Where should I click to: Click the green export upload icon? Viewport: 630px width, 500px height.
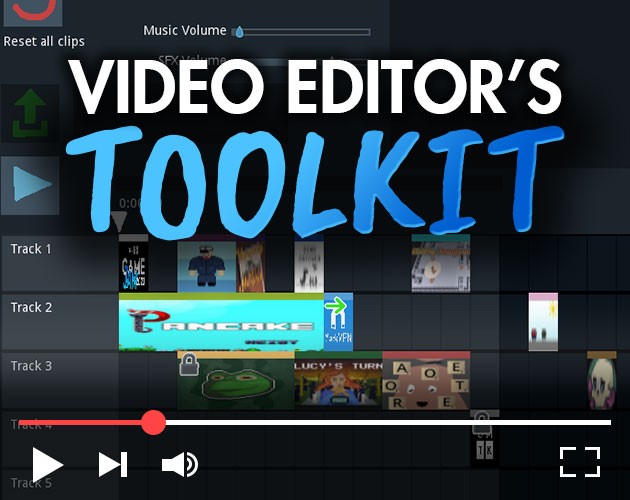pyautogui.click(x=30, y=113)
